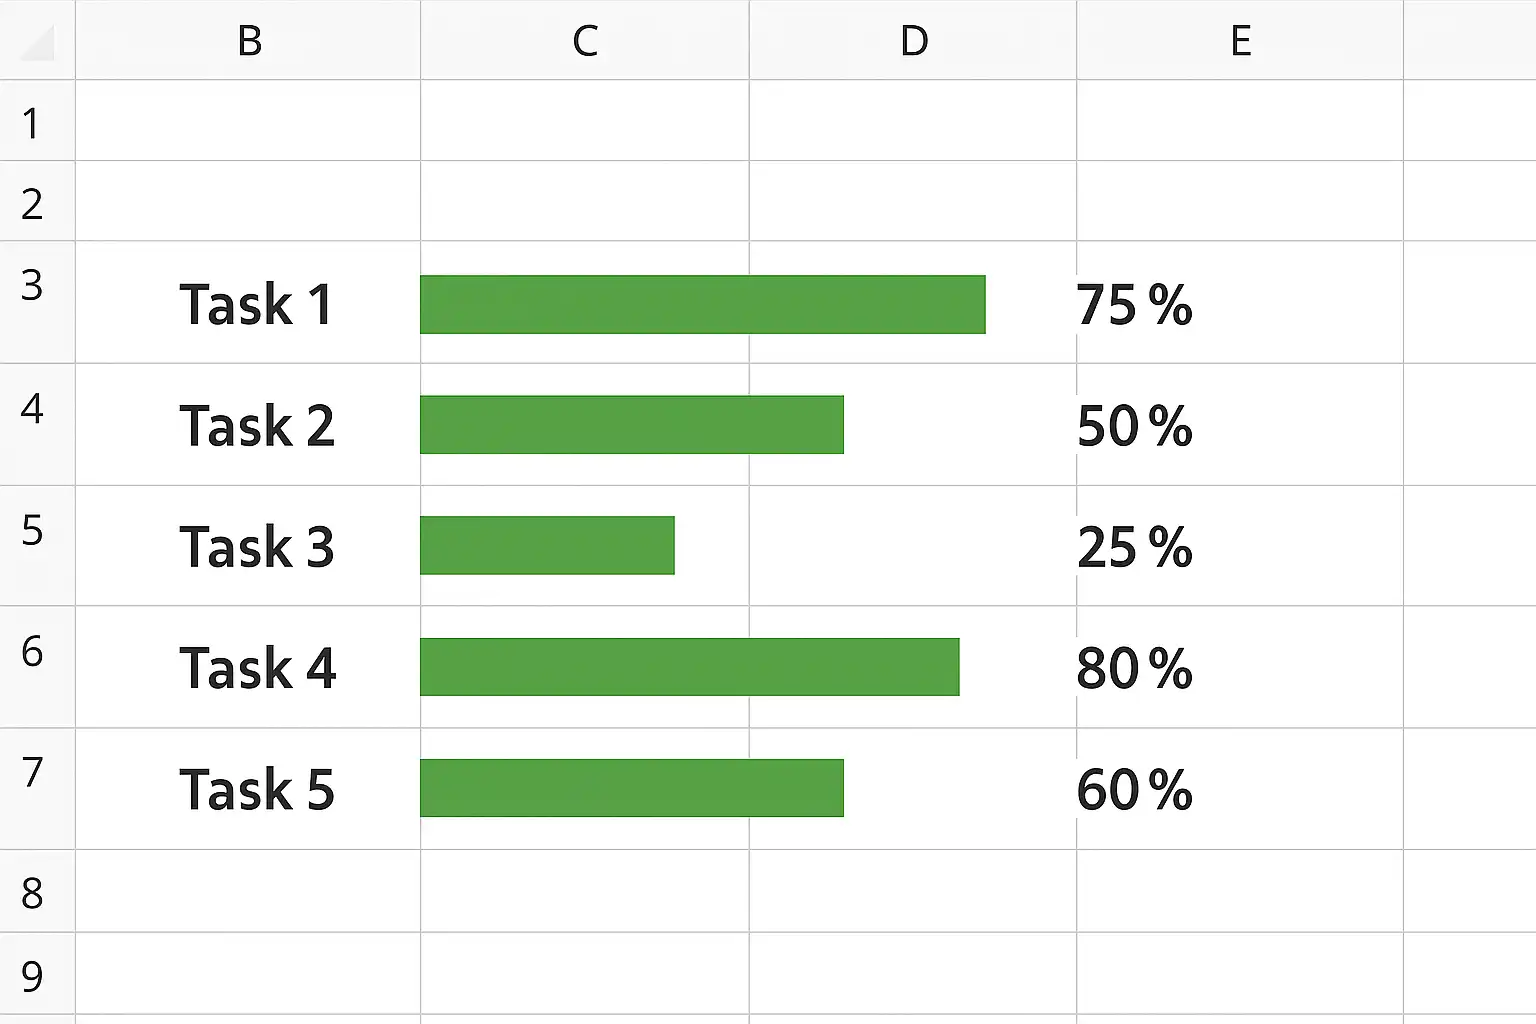Click the Task 2 label cell
The width and height of the screenshot is (1536, 1024).
point(256,426)
